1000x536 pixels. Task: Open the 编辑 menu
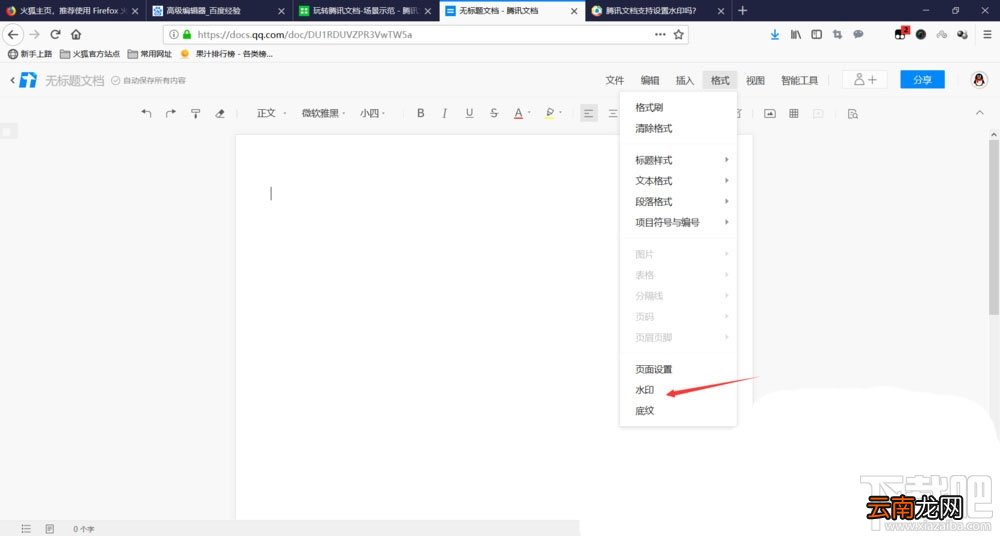pos(649,80)
